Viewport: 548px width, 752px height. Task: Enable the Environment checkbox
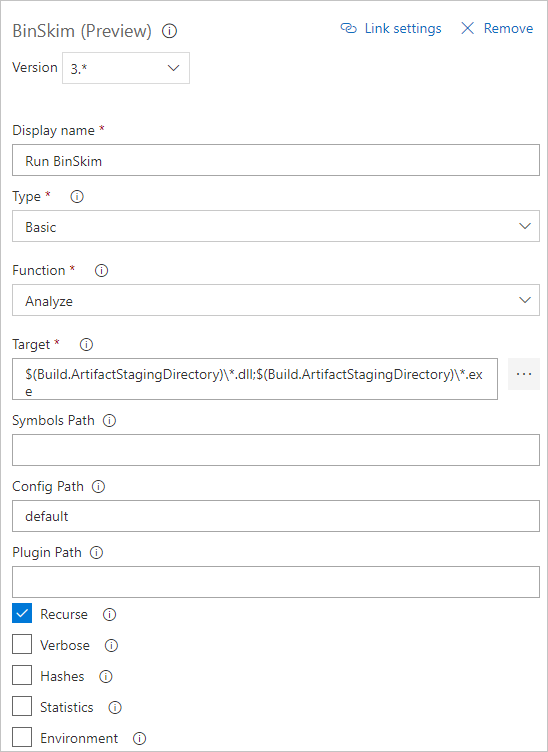pyautogui.click(x=22, y=737)
